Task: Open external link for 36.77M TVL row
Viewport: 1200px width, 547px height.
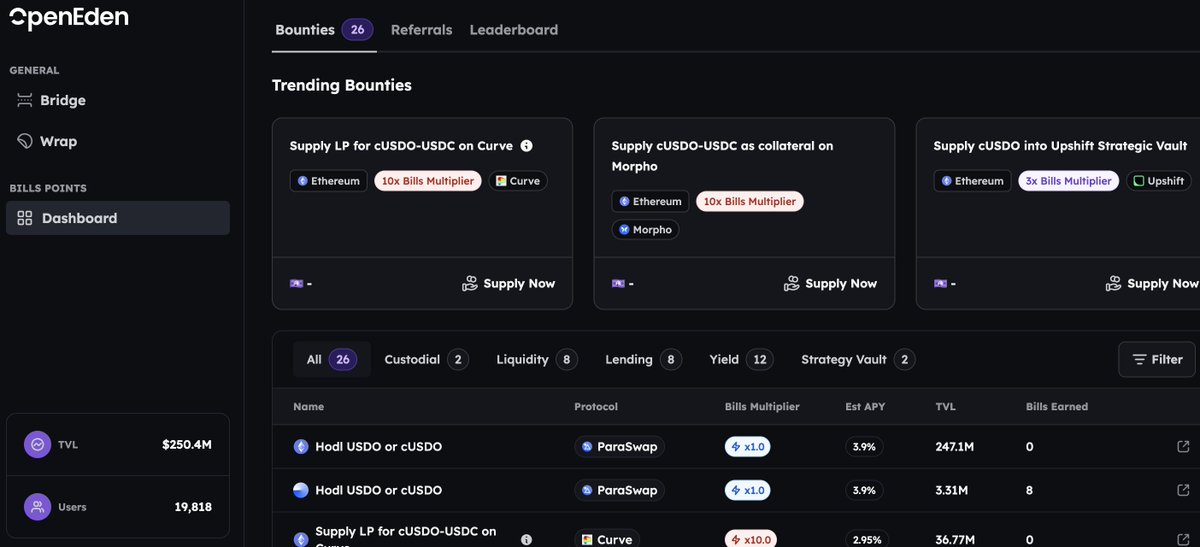Action: (1184, 539)
